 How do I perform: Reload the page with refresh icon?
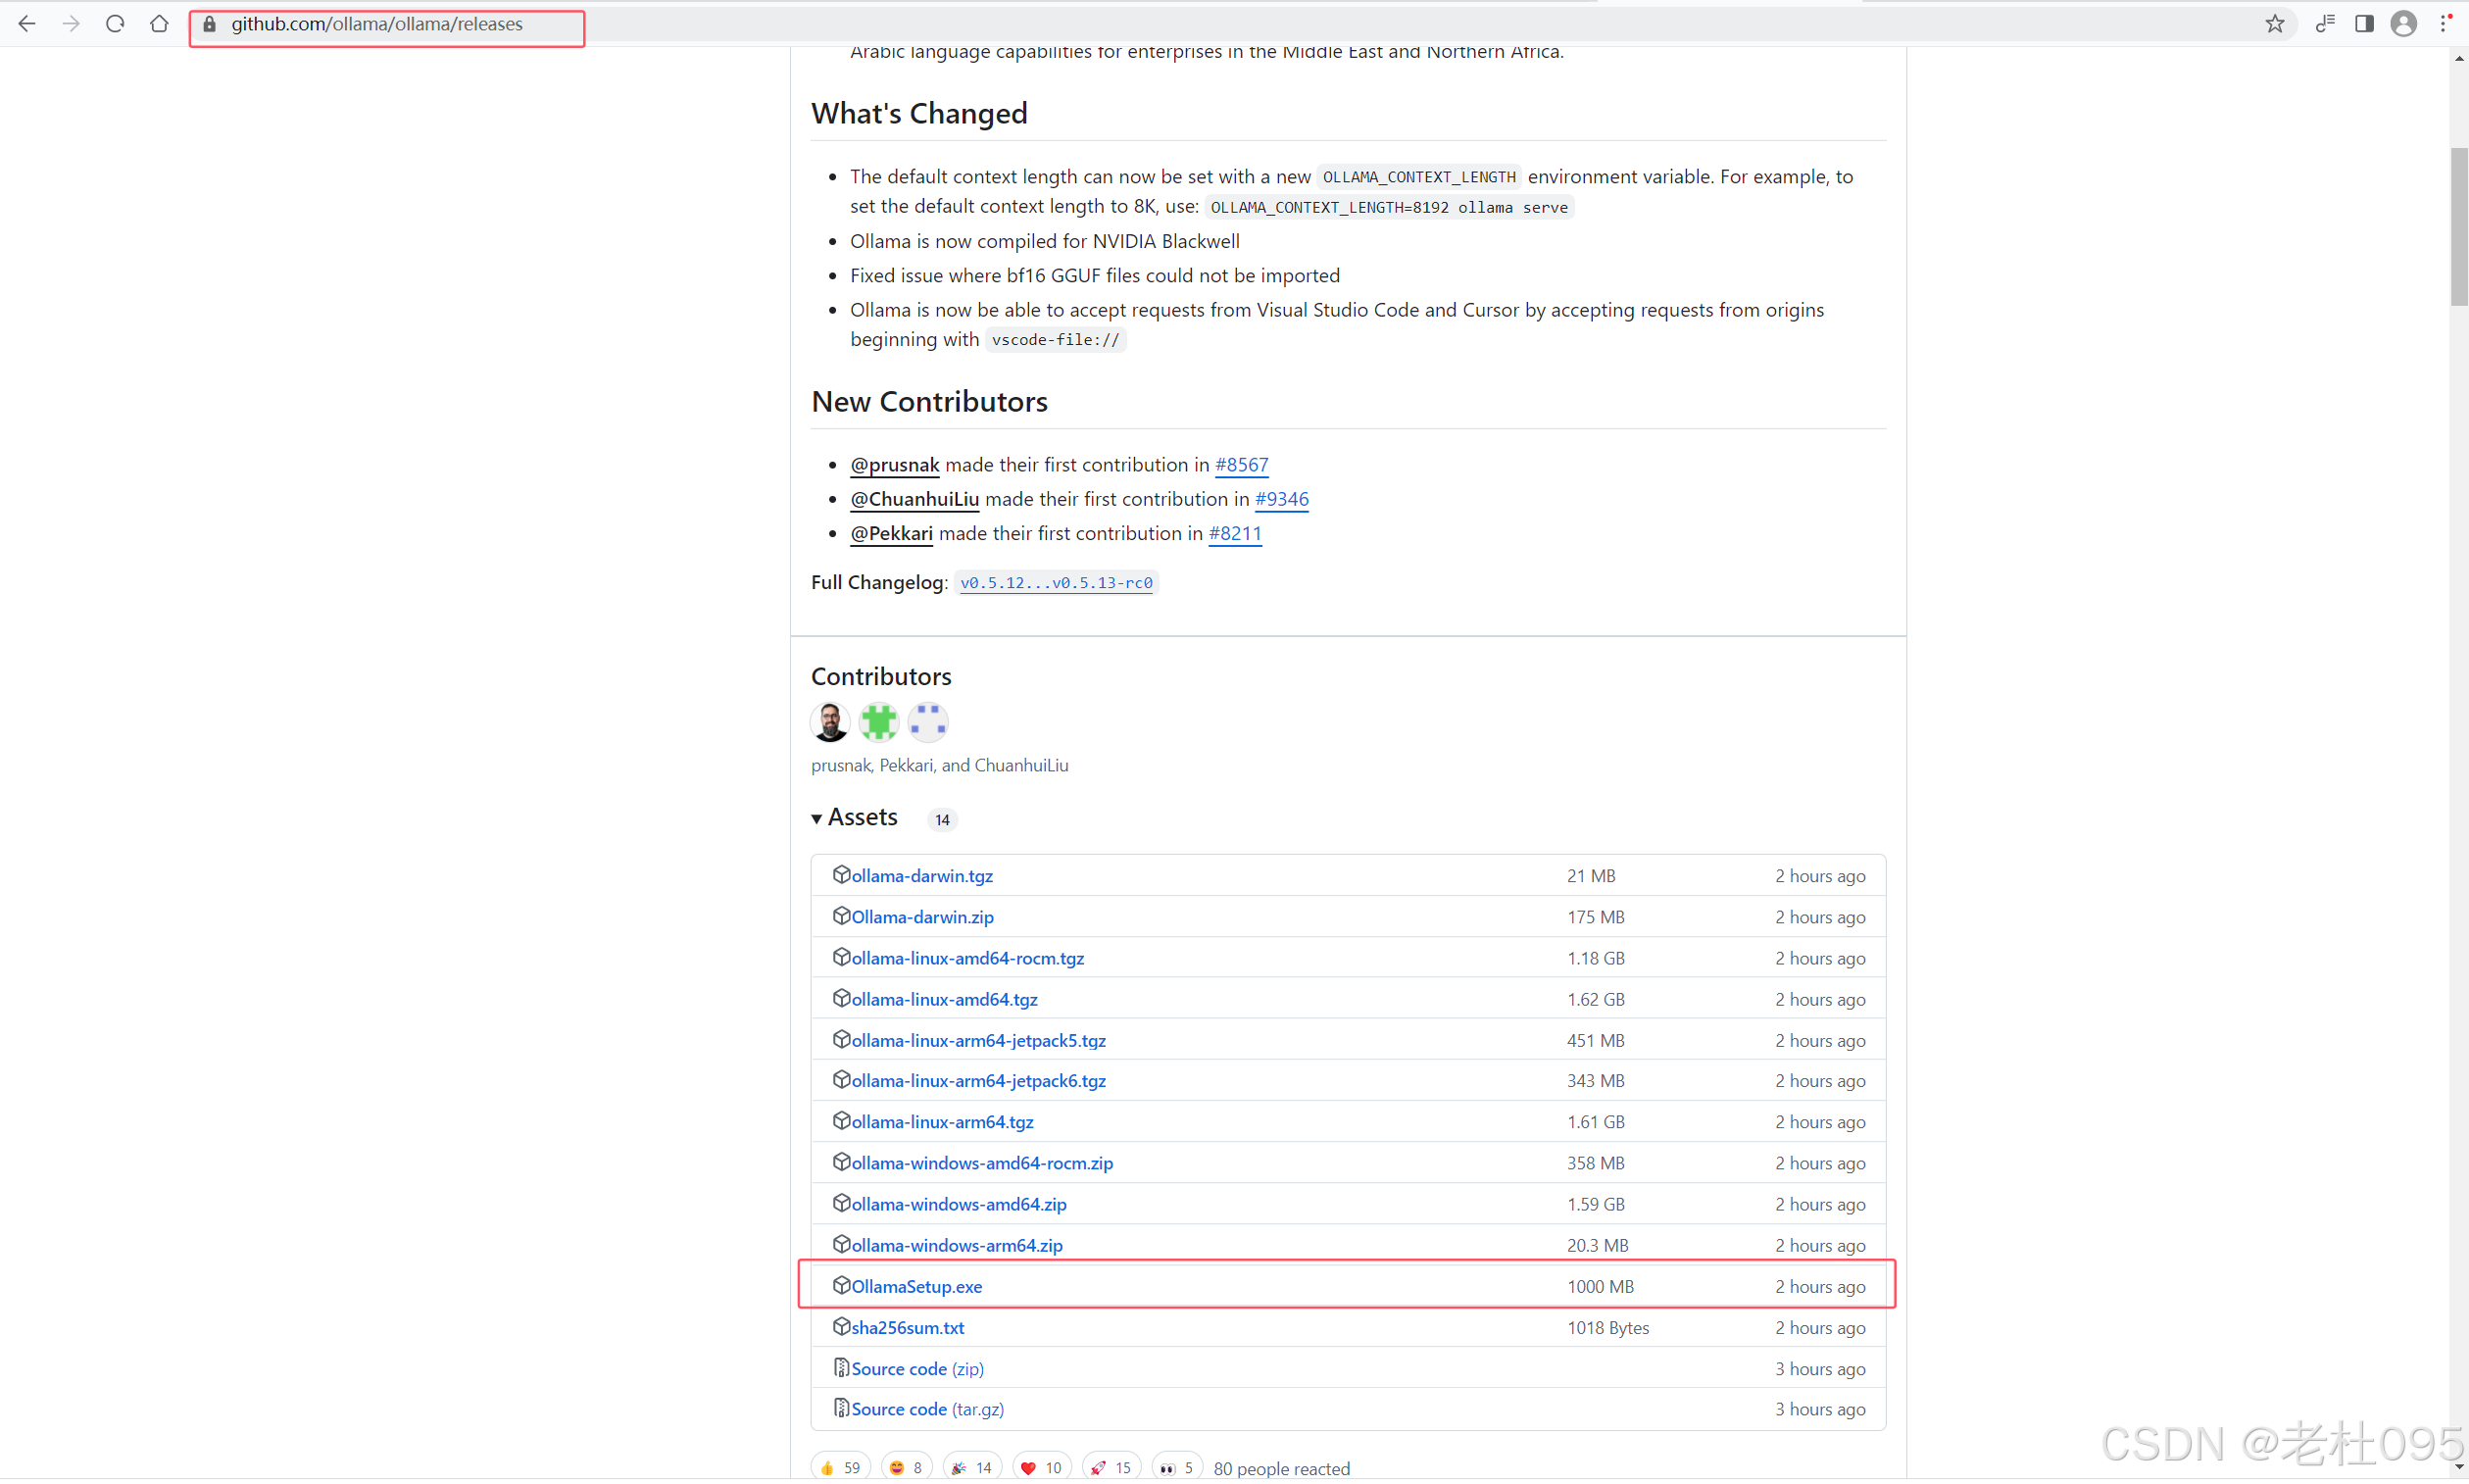coord(115,23)
